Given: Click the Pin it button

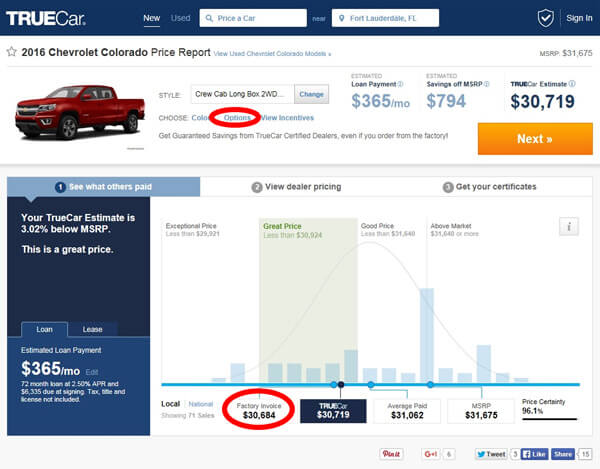Looking at the screenshot, I should (391, 454).
